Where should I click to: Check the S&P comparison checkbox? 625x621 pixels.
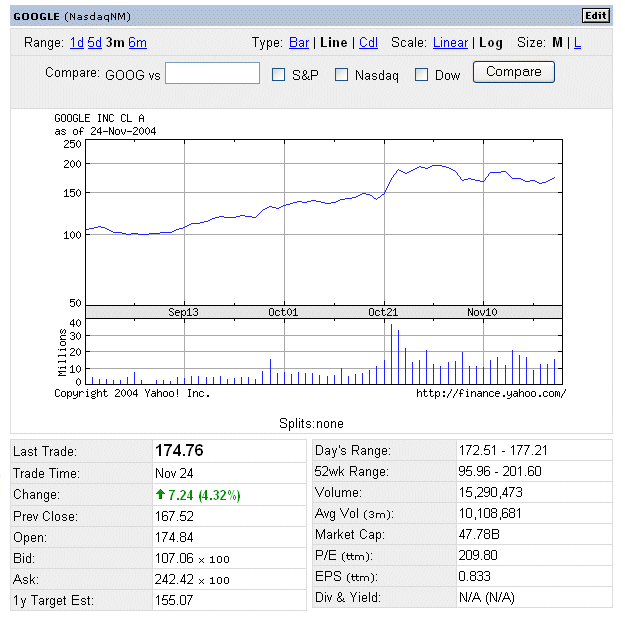(278, 75)
